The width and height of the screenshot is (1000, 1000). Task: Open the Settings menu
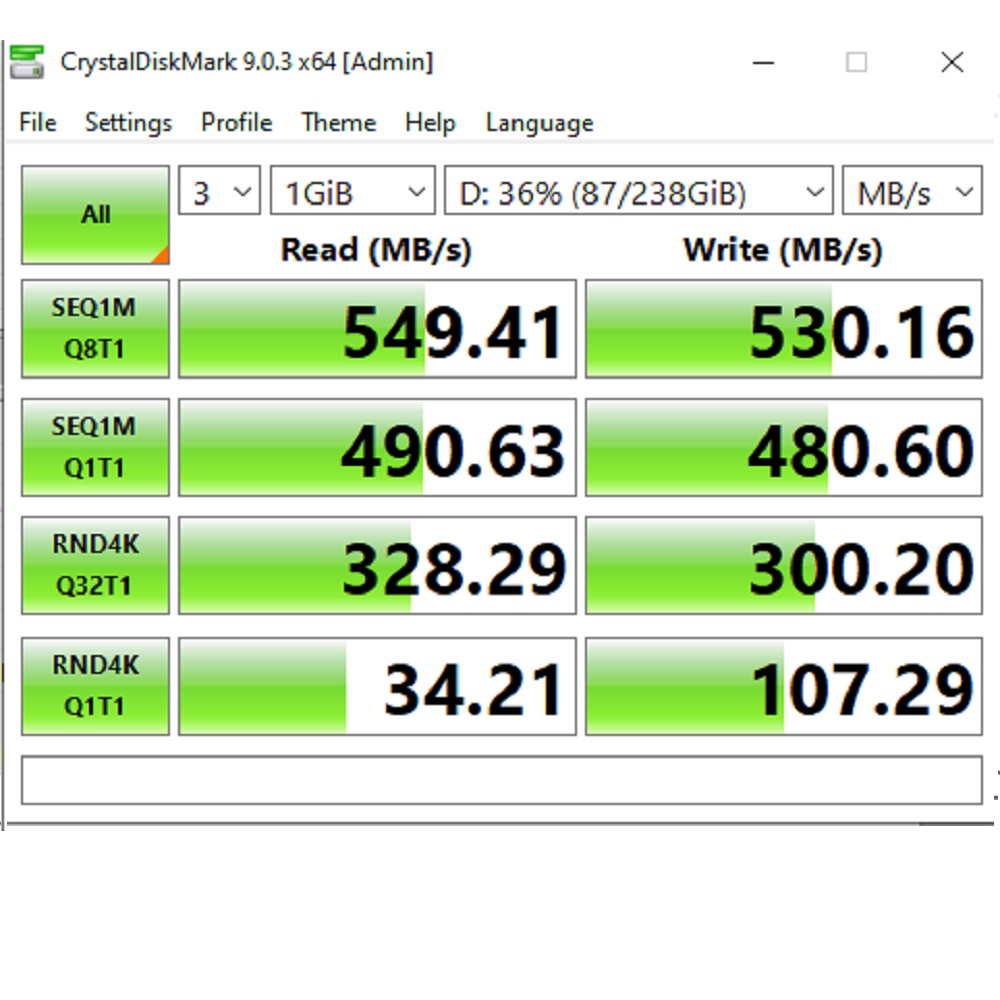click(128, 122)
